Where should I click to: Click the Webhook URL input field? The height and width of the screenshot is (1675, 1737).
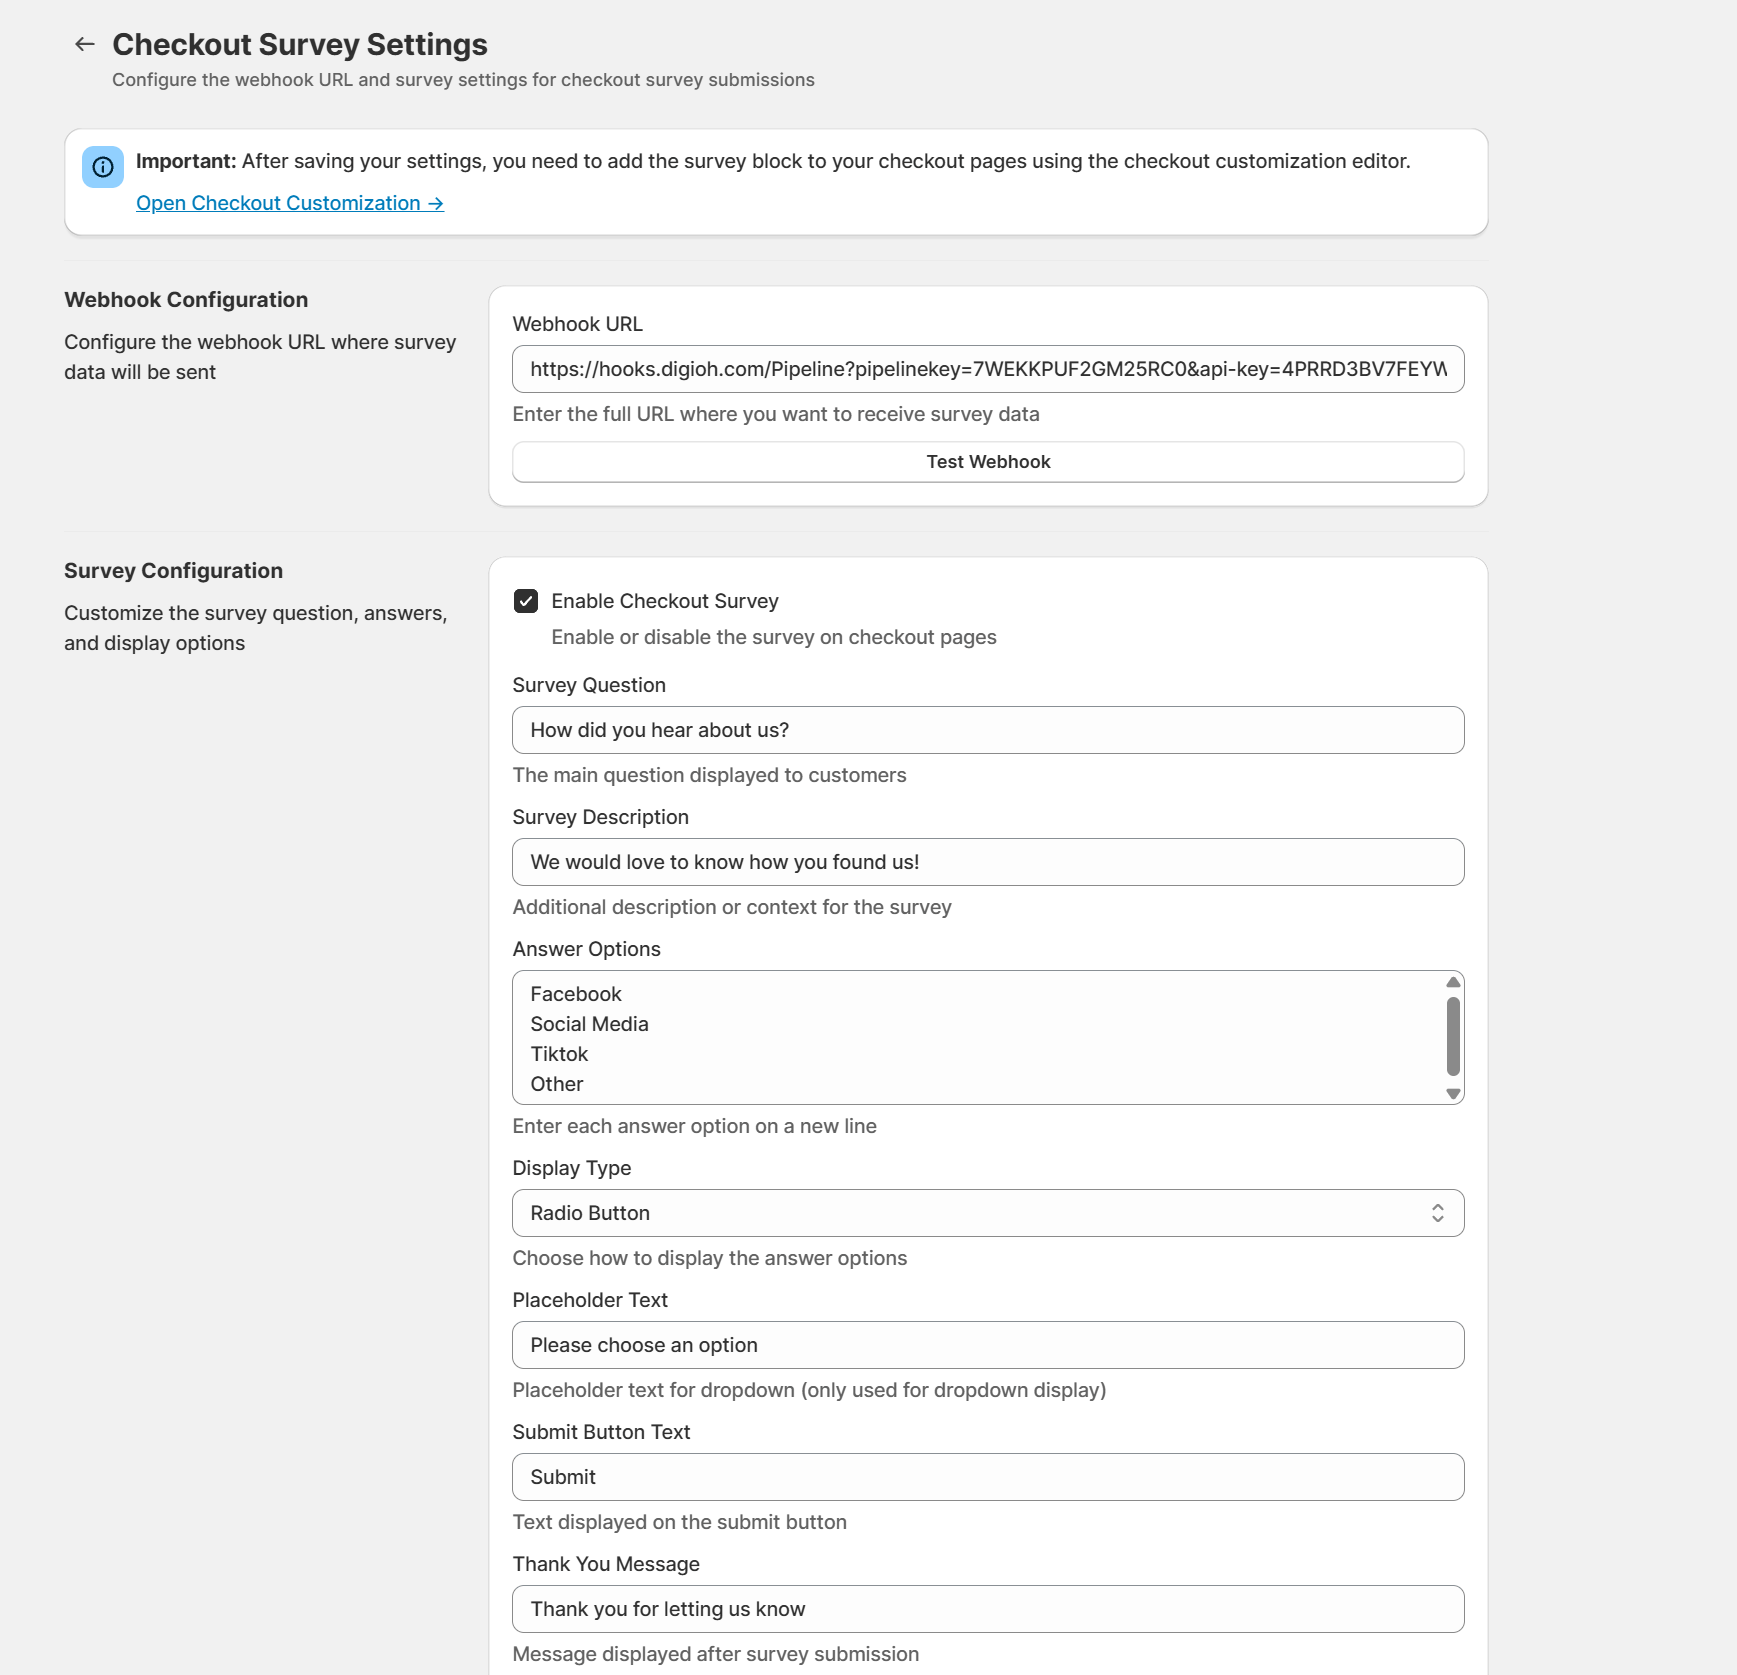[x=987, y=369]
